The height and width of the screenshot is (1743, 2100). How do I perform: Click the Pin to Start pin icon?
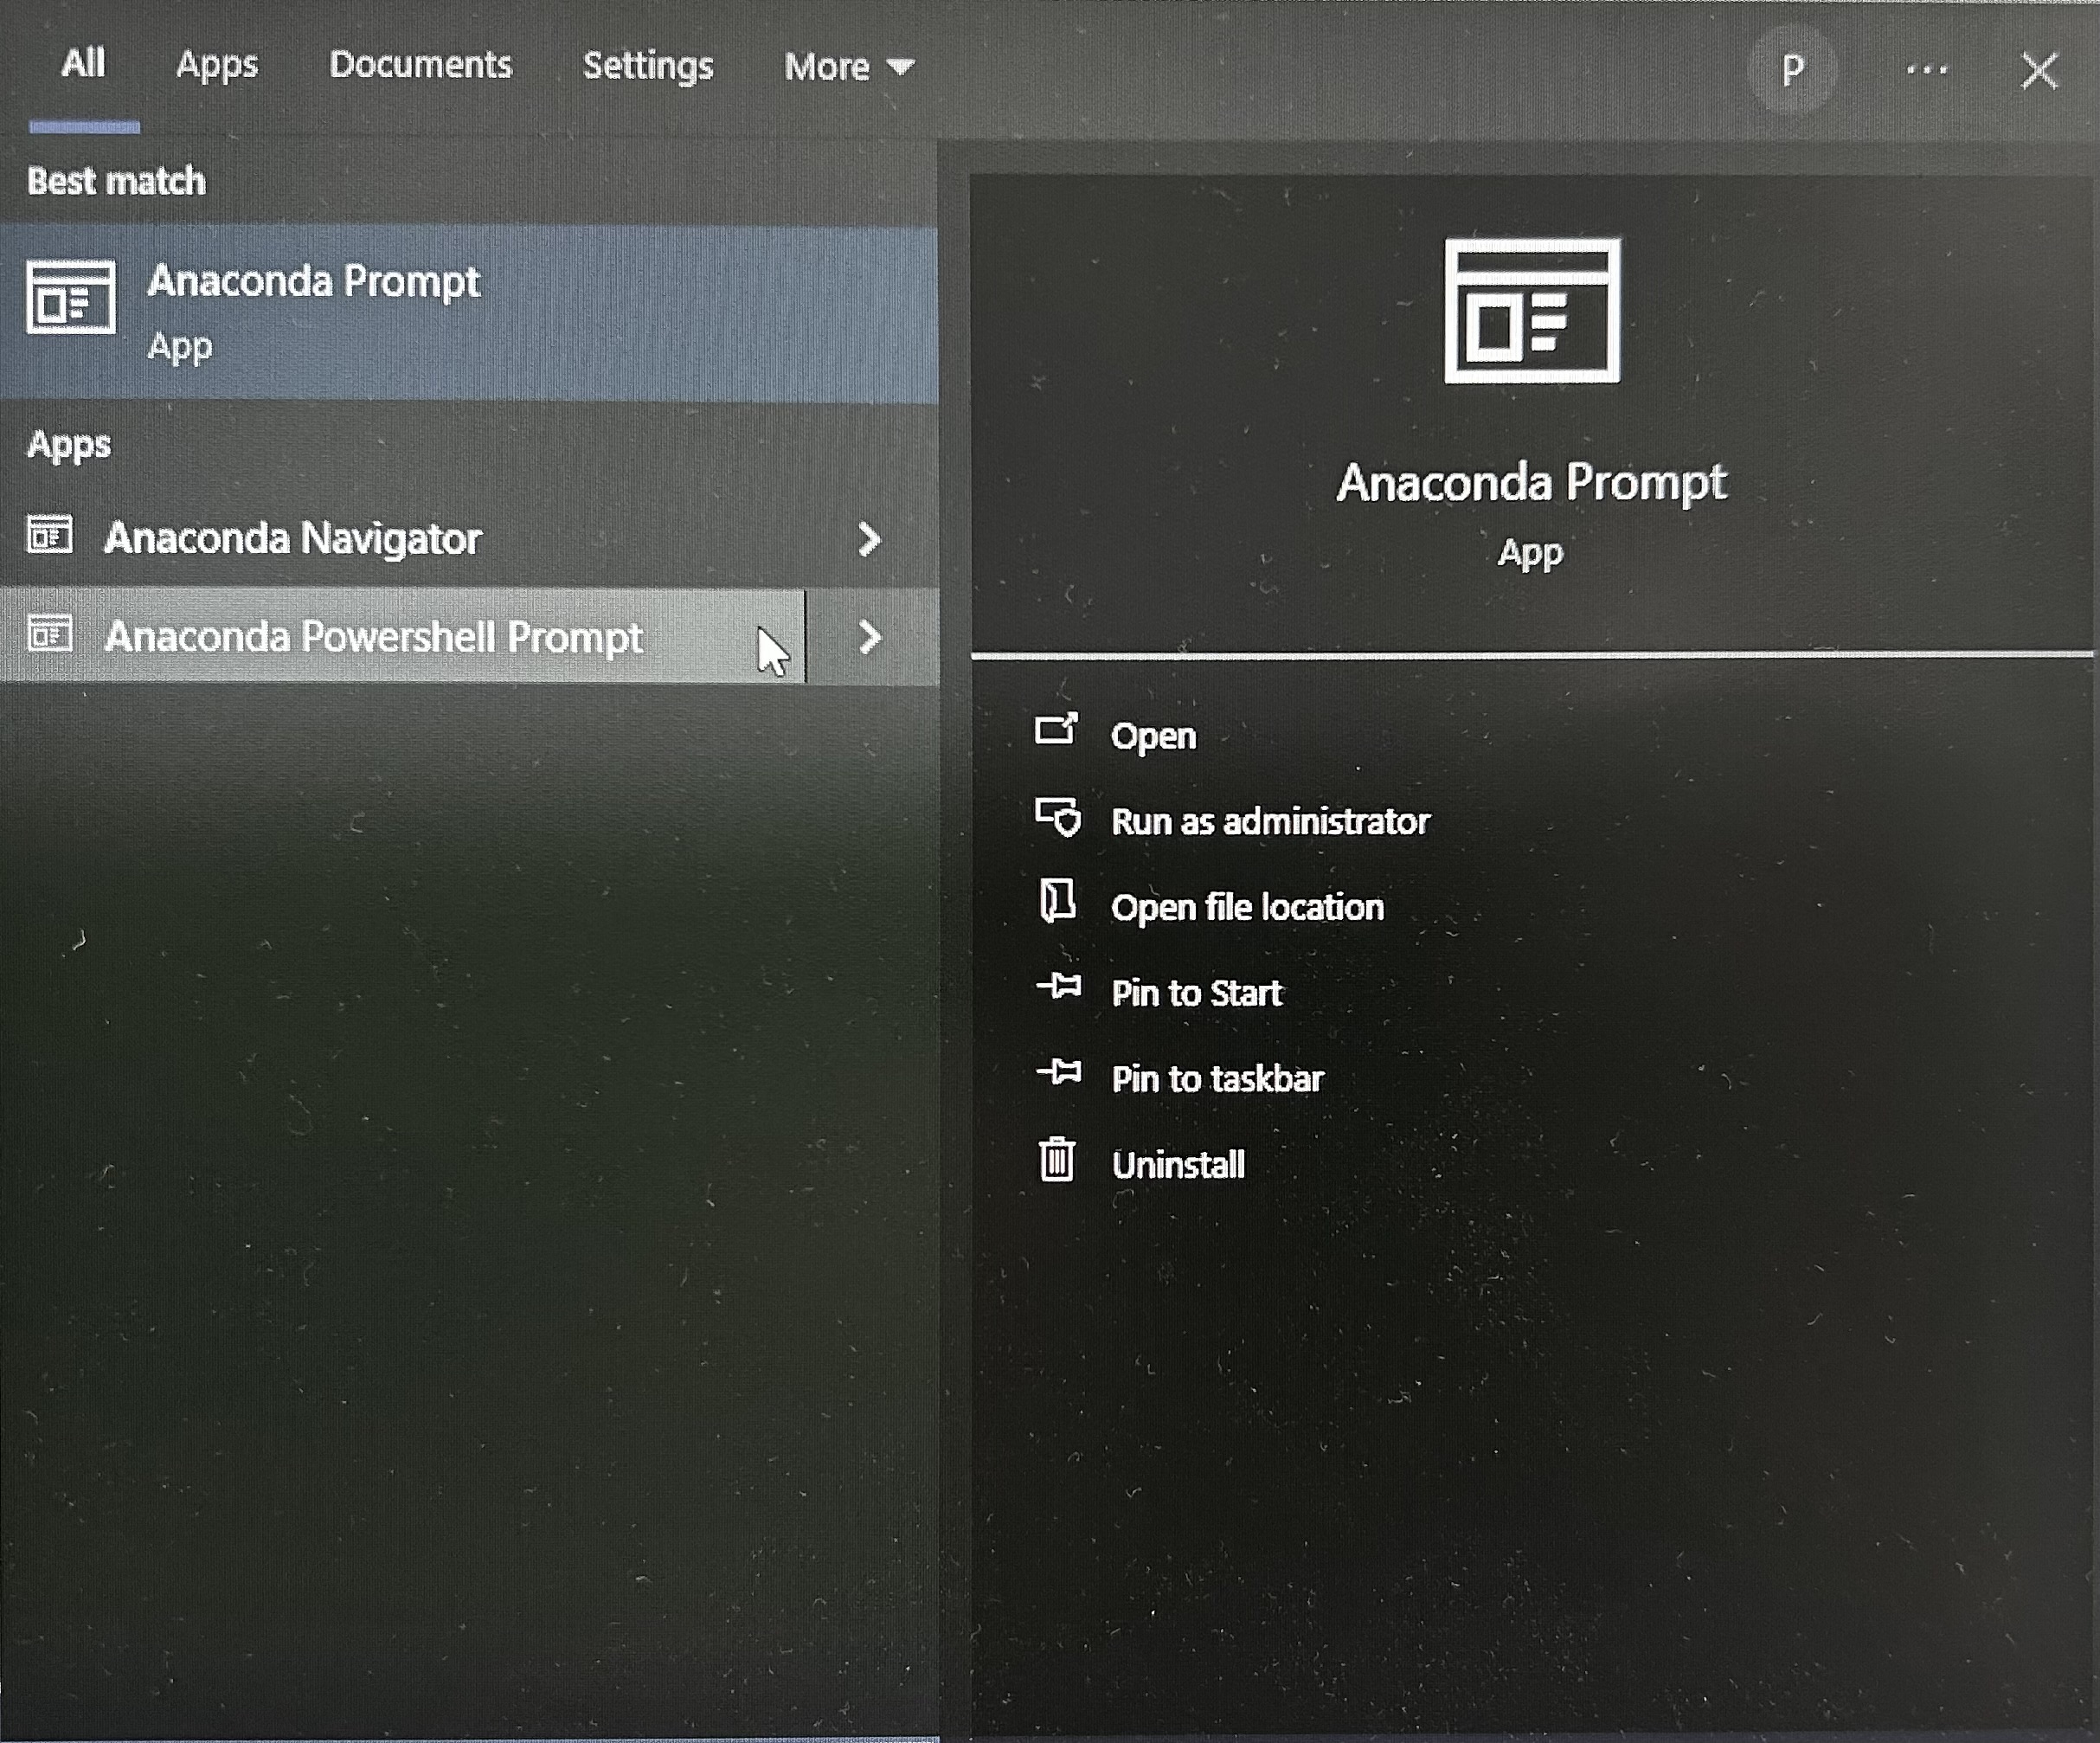pos(1058,988)
